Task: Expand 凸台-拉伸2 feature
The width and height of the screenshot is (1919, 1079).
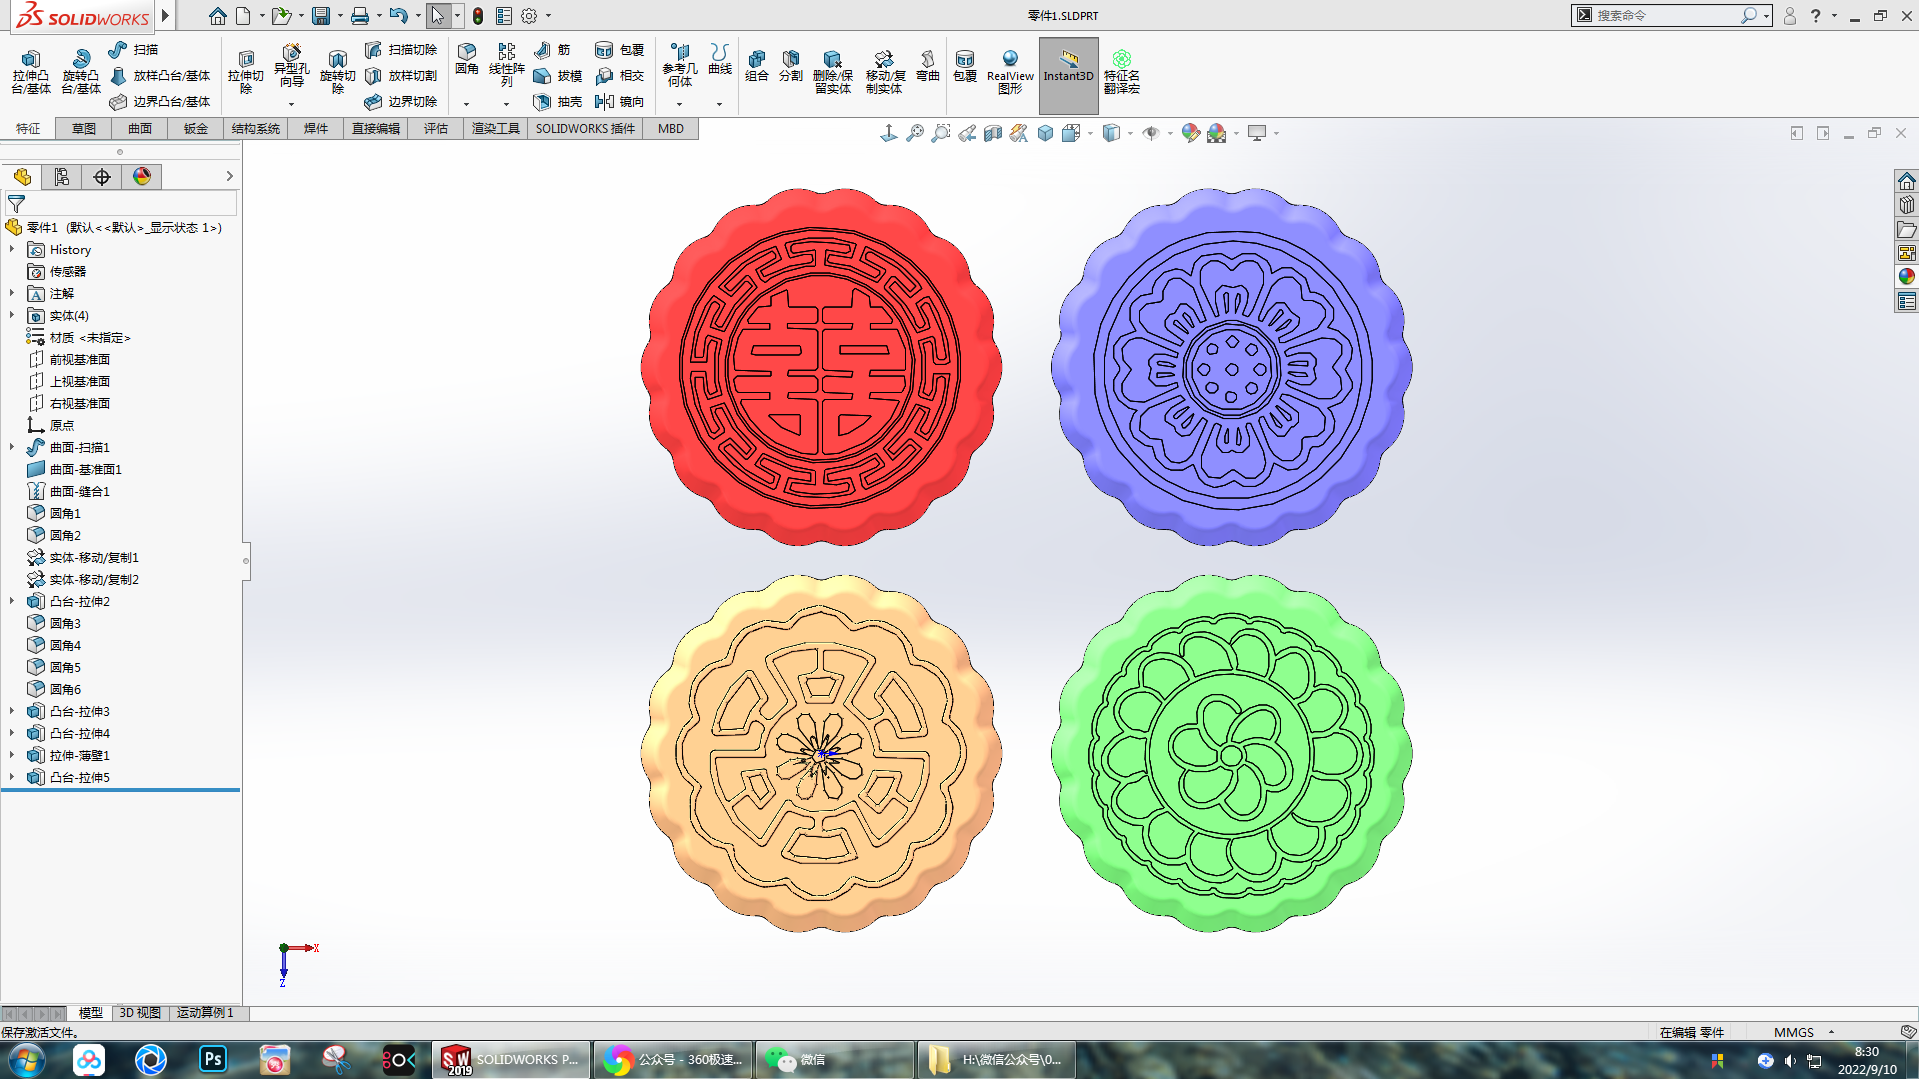Action: tap(12, 601)
